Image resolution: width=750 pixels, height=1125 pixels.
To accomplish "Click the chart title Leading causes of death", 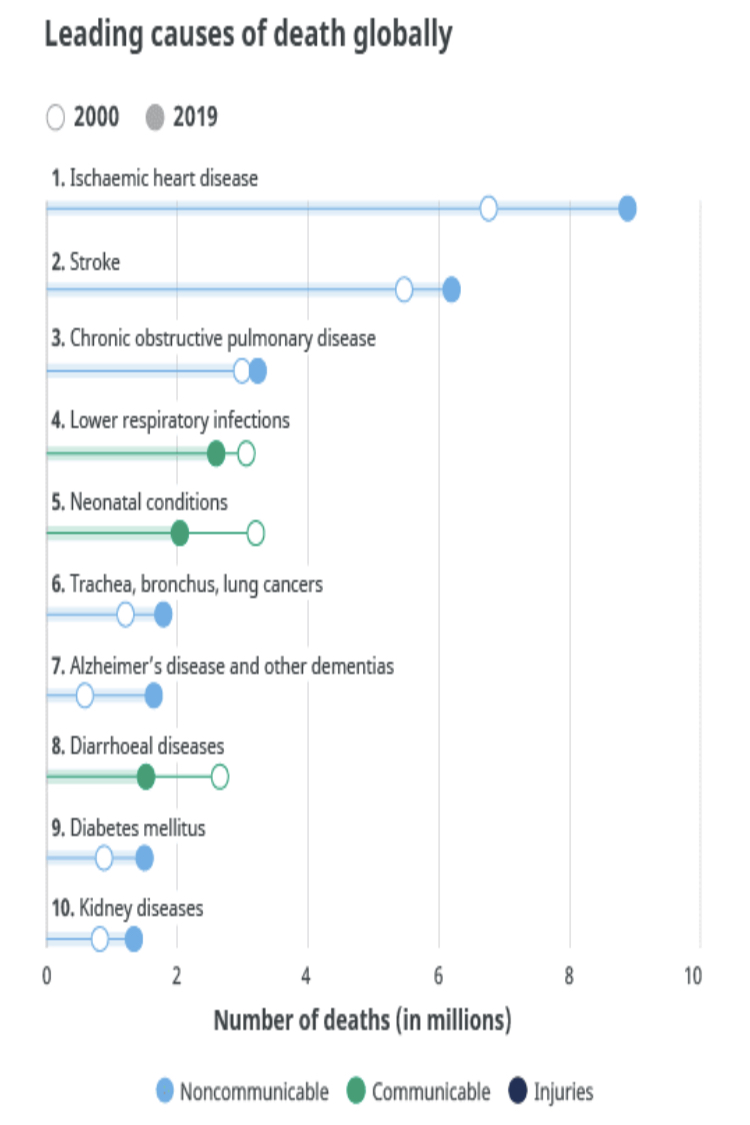I will (x=248, y=34).
